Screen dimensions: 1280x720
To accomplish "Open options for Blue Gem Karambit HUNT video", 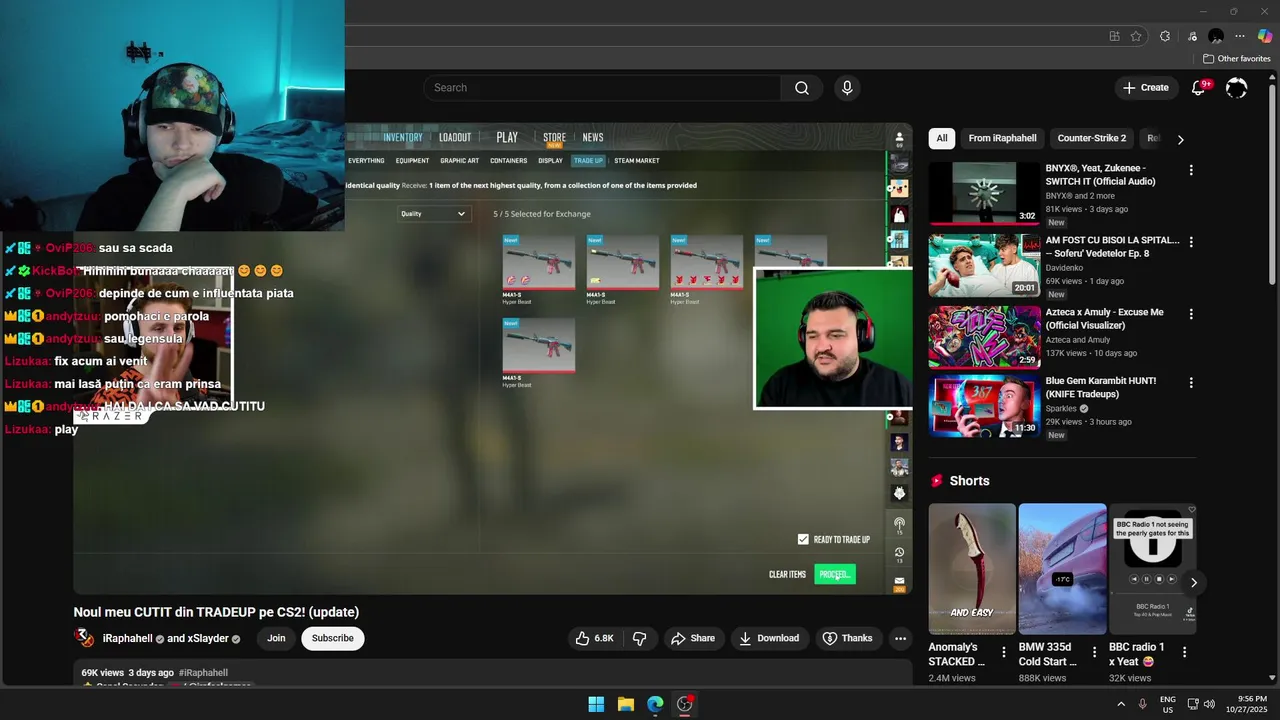I will click(x=1191, y=382).
